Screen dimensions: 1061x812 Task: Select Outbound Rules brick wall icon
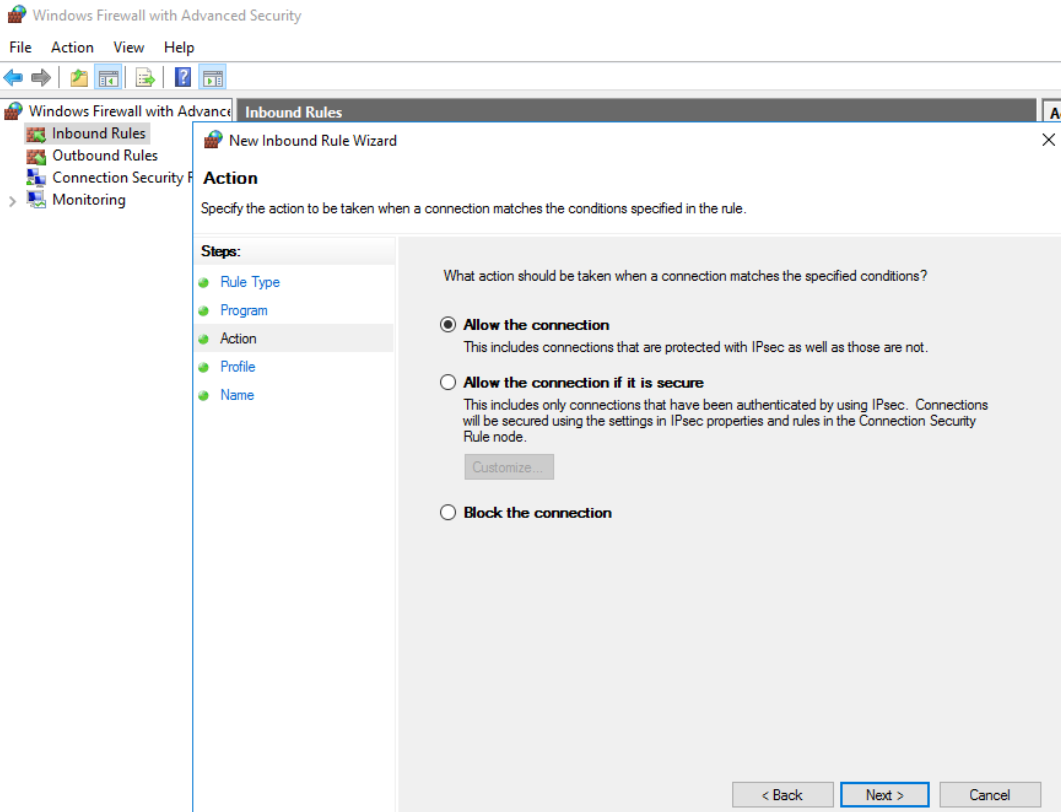click(36, 156)
